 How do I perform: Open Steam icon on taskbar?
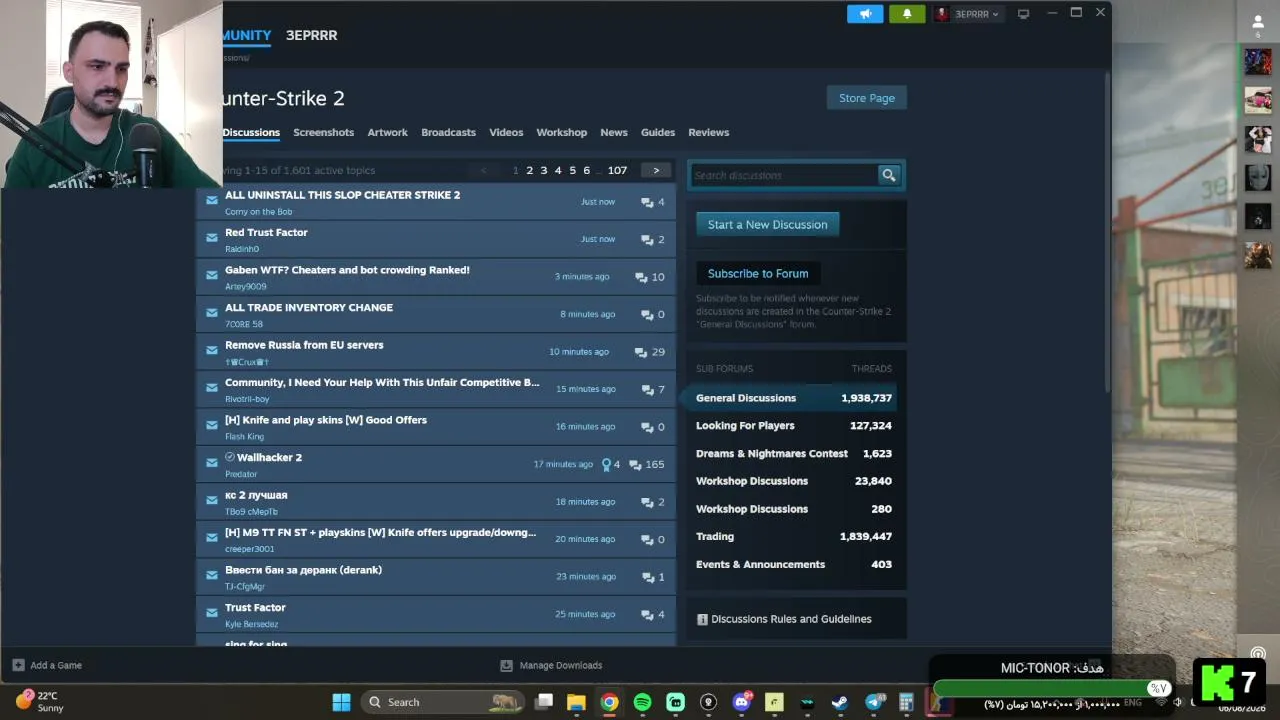coord(840,702)
